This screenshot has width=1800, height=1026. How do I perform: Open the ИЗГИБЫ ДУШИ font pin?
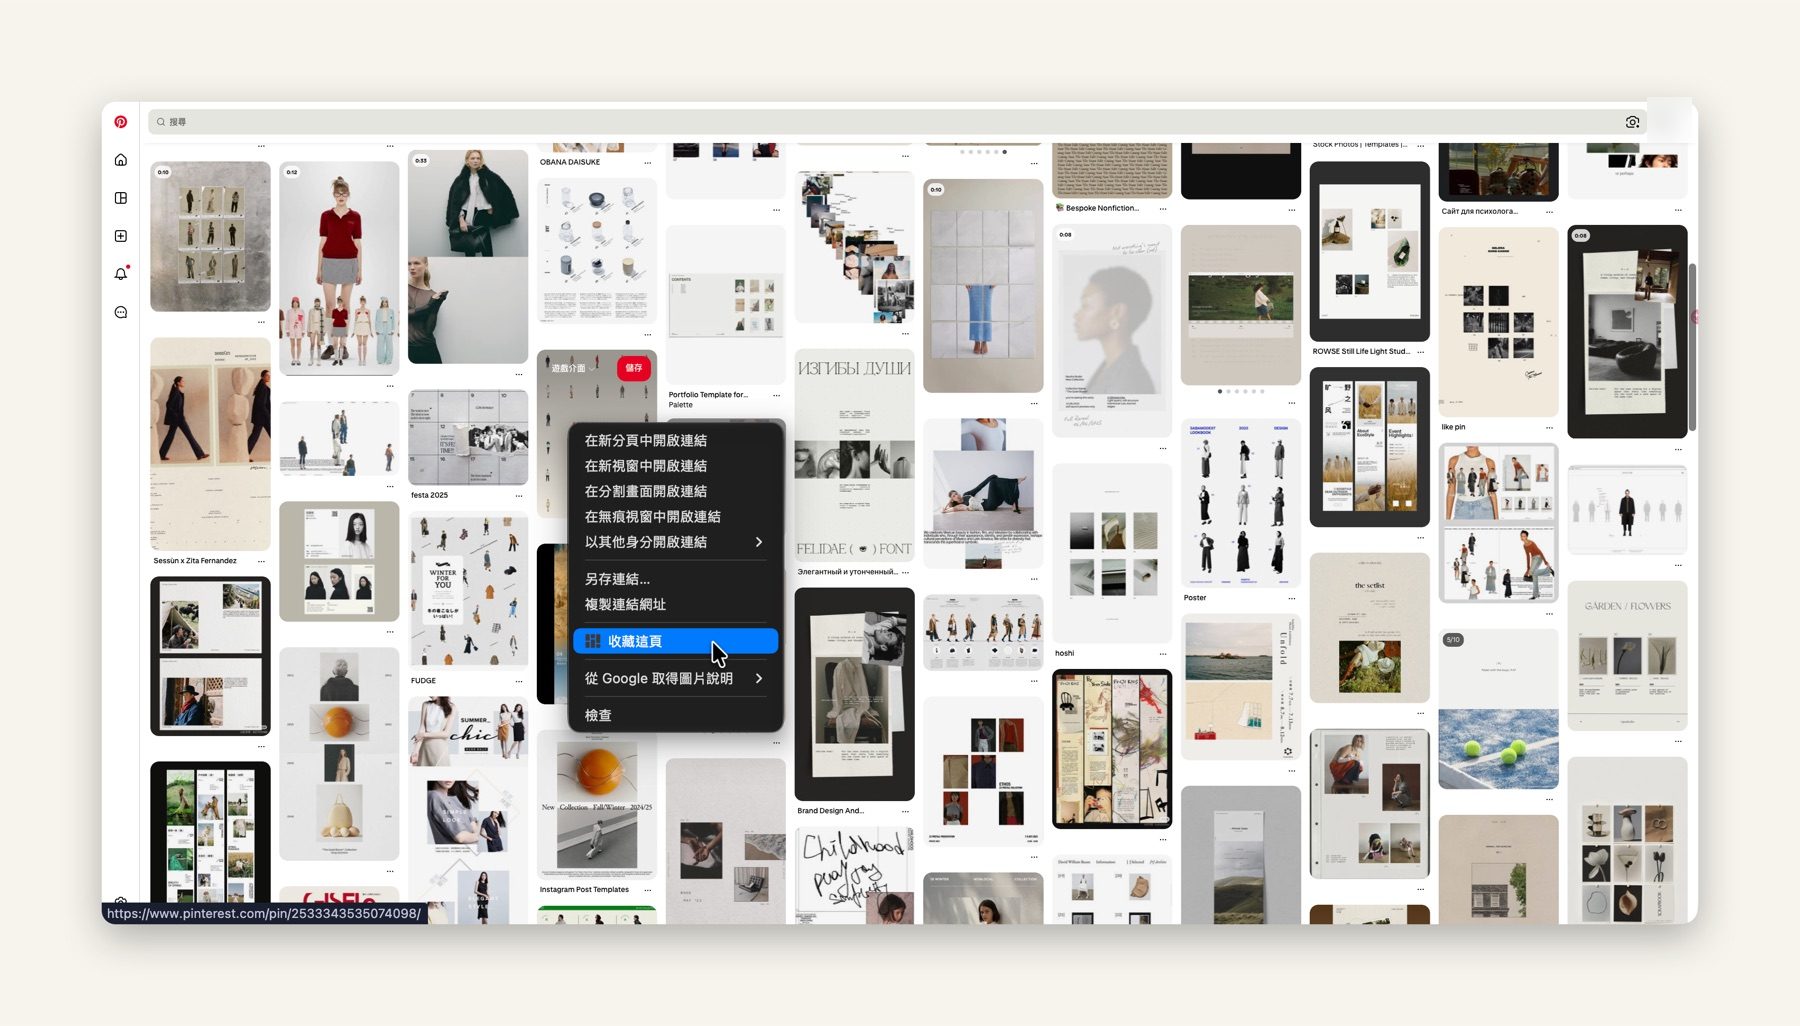(854, 455)
